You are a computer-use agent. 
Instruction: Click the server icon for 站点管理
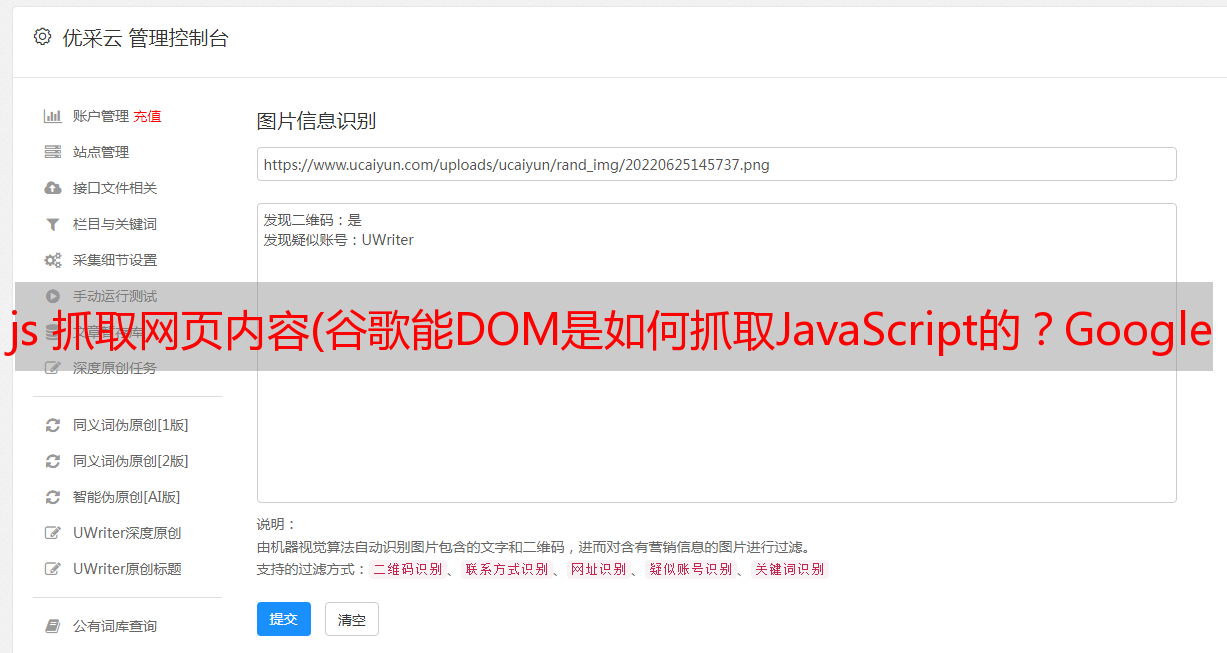pyautogui.click(x=53, y=152)
